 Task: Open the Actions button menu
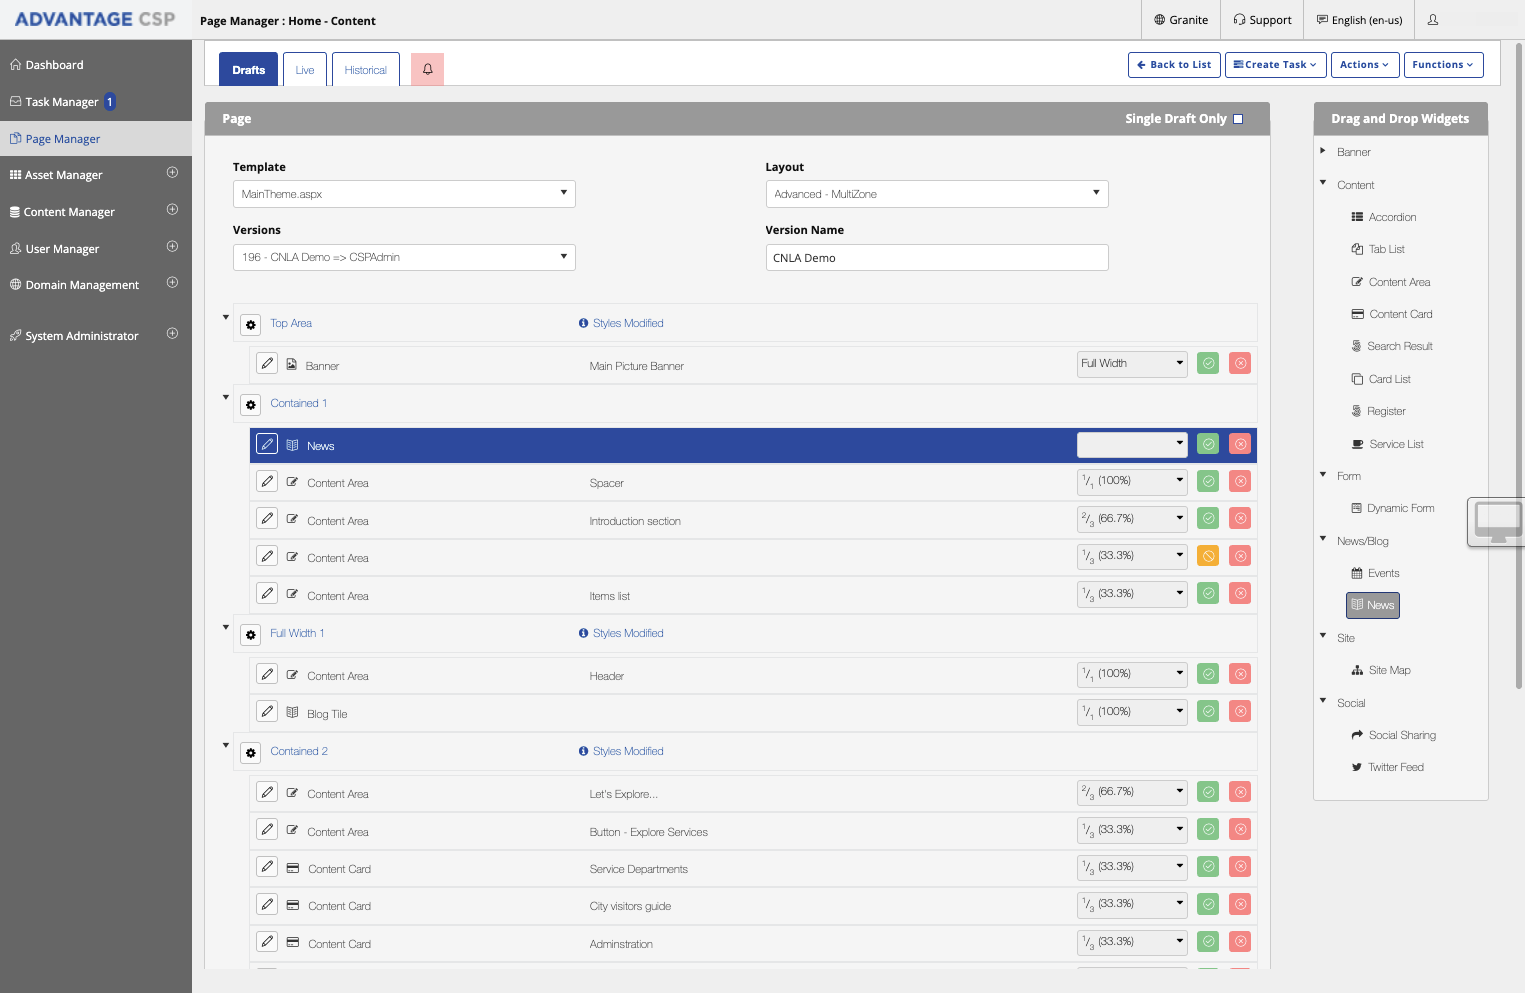pos(1364,64)
